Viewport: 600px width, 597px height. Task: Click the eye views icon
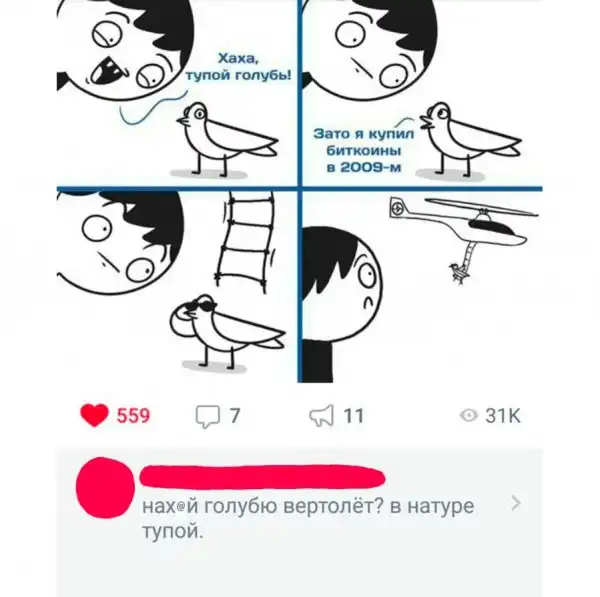tap(469, 416)
